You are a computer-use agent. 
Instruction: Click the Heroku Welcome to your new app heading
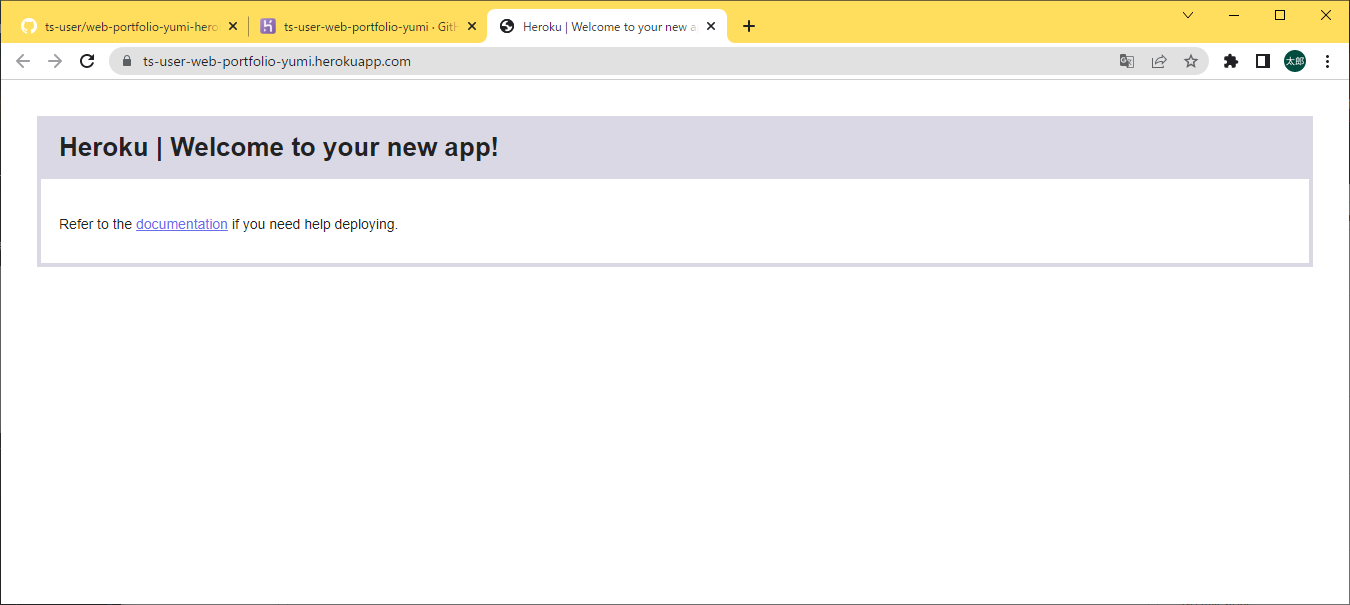pyautogui.click(x=279, y=147)
